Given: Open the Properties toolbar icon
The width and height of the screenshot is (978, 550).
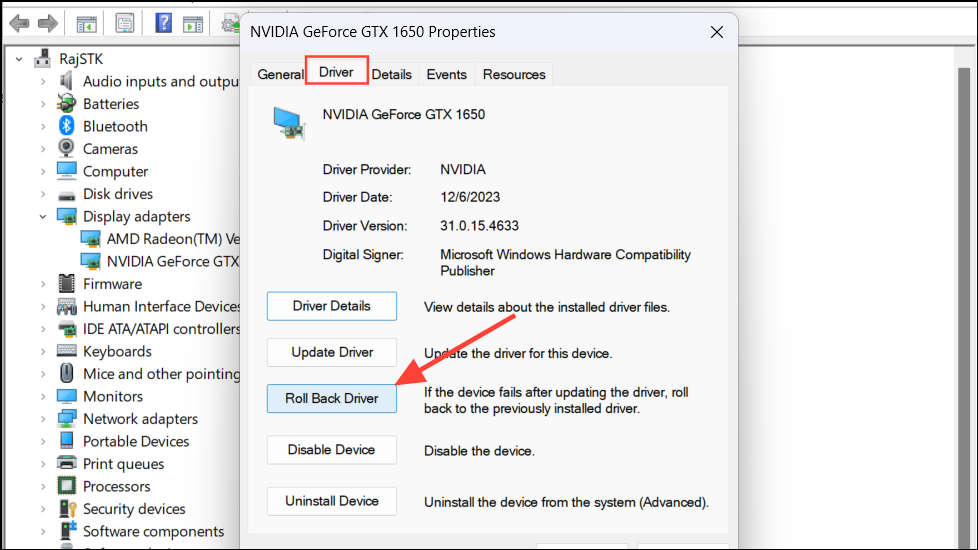Looking at the screenshot, I should (x=125, y=24).
